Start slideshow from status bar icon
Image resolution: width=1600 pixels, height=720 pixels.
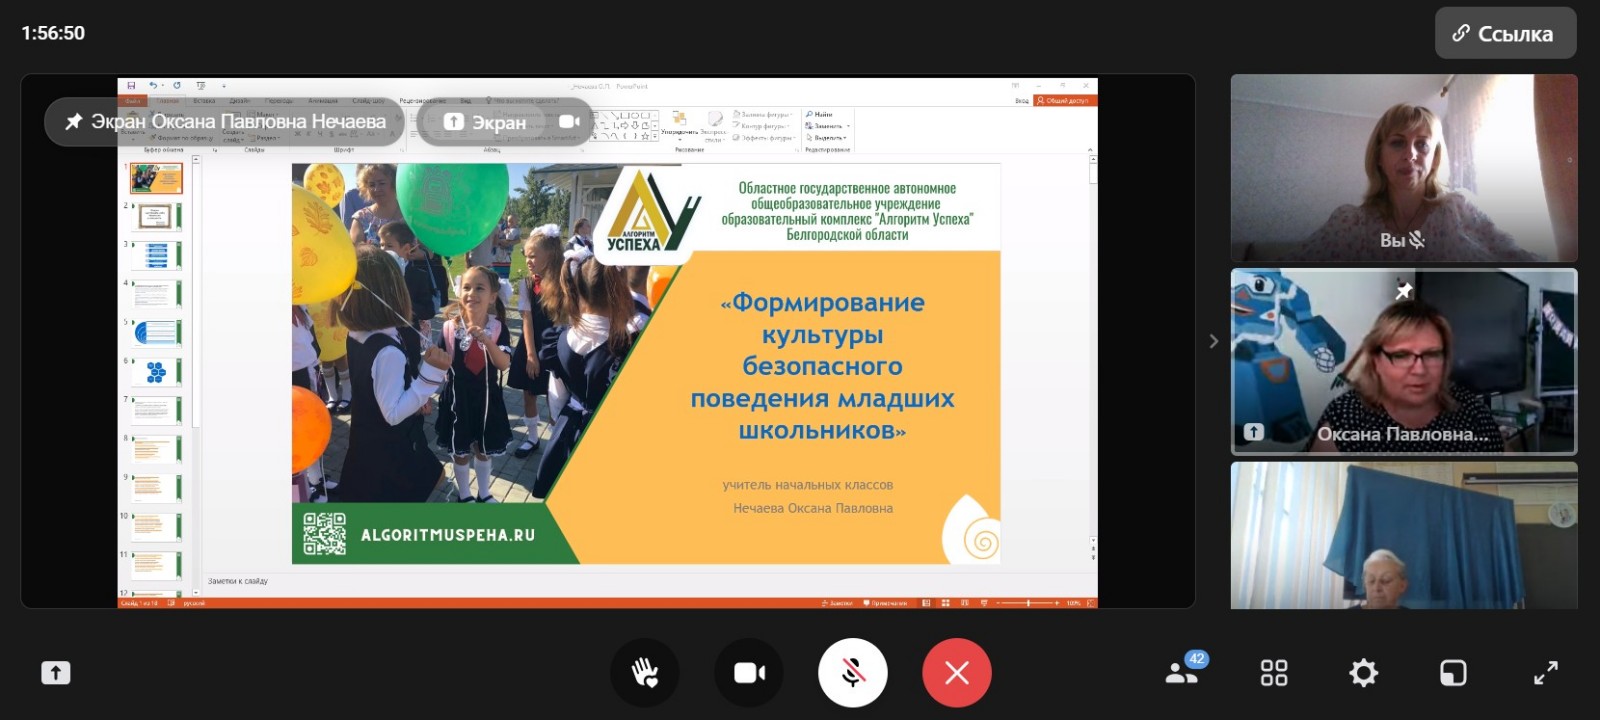pyautogui.click(x=984, y=603)
